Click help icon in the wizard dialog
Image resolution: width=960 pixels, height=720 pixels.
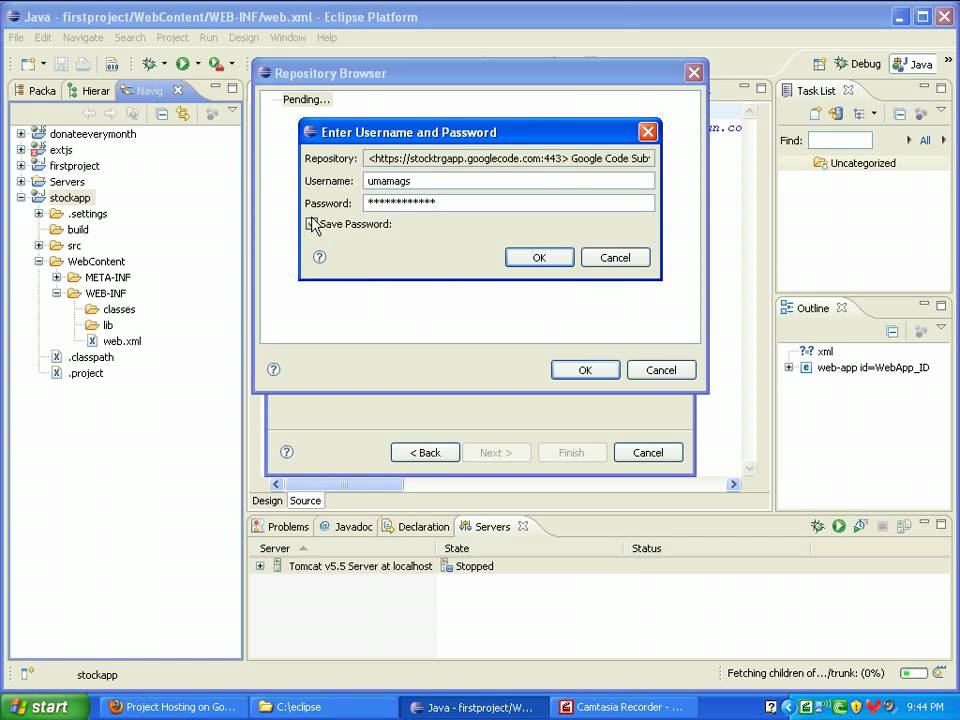point(287,452)
